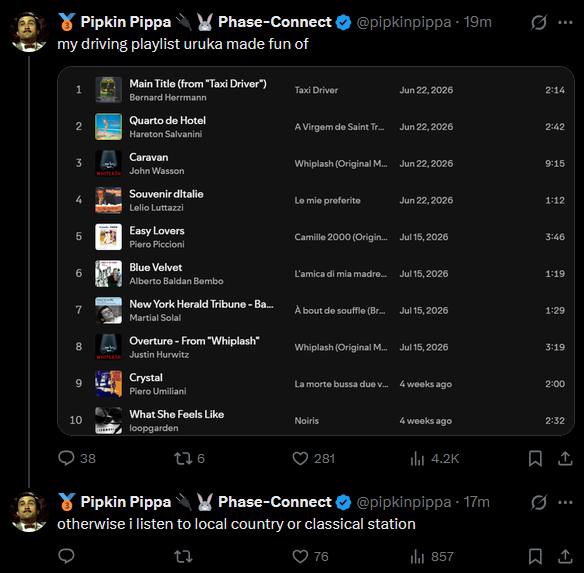Like the local country station tweet
This screenshot has height=573, width=584.
[310, 556]
